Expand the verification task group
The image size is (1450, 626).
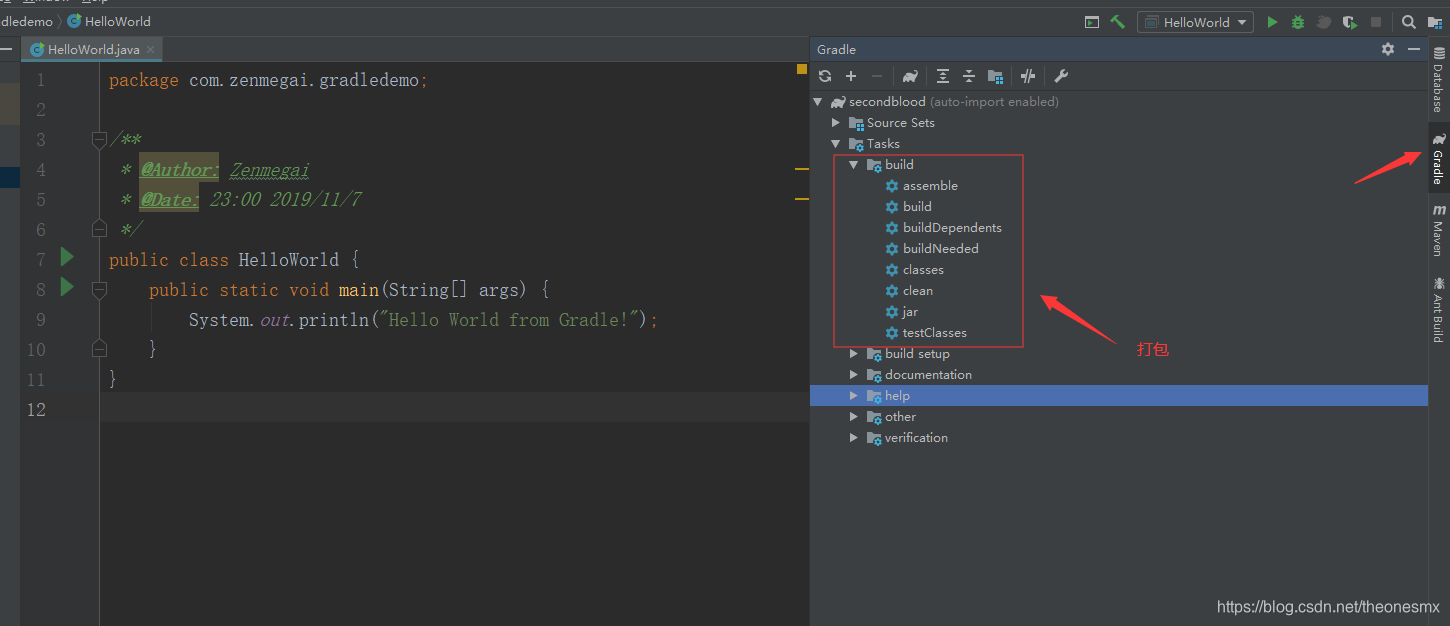[854, 438]
